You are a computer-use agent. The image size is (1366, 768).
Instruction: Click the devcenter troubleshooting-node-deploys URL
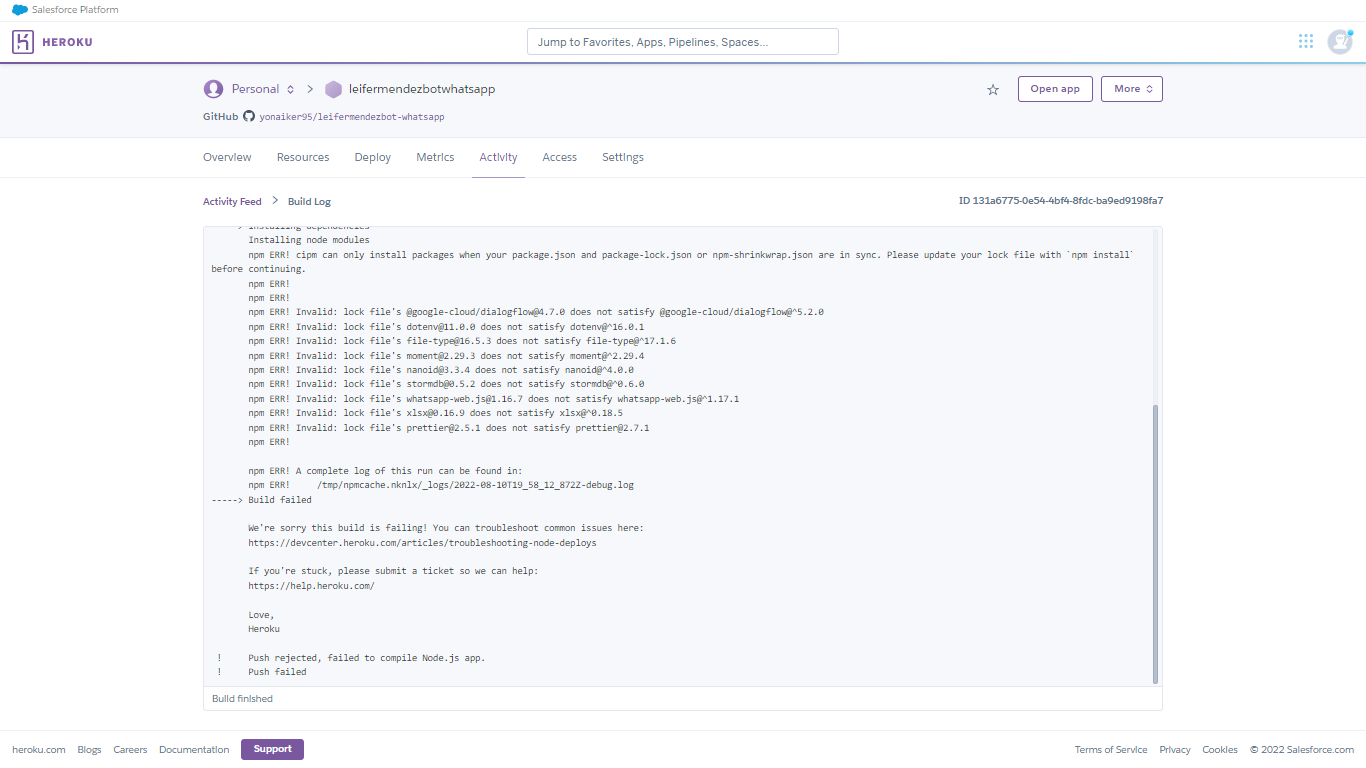(422, 543)
